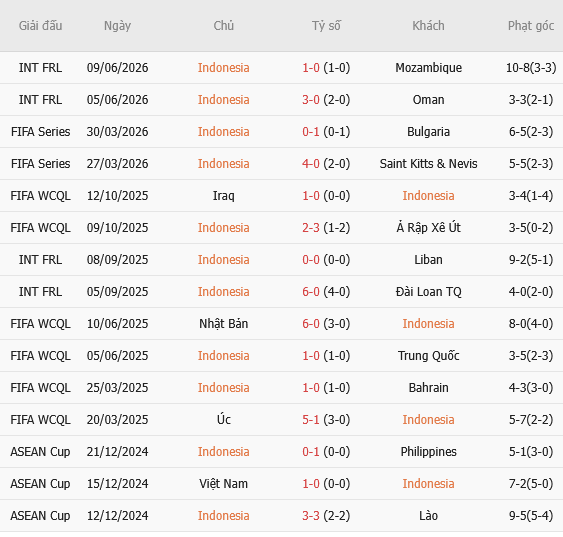Select the 6-0 score against Đài Loan TQ
Screen dimensions: 563x537
tap(311, 291)
